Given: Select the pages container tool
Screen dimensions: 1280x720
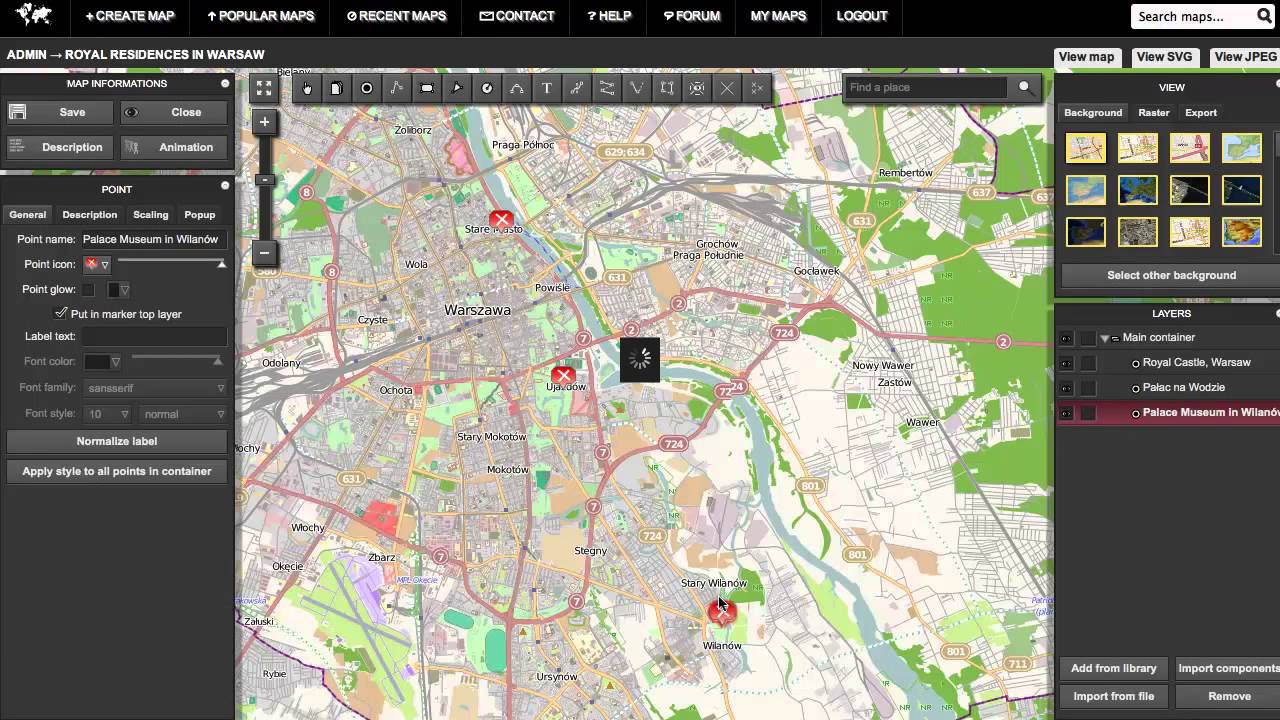Looking at the screenshot, I should pyautogui.click(x=337, y=88).
